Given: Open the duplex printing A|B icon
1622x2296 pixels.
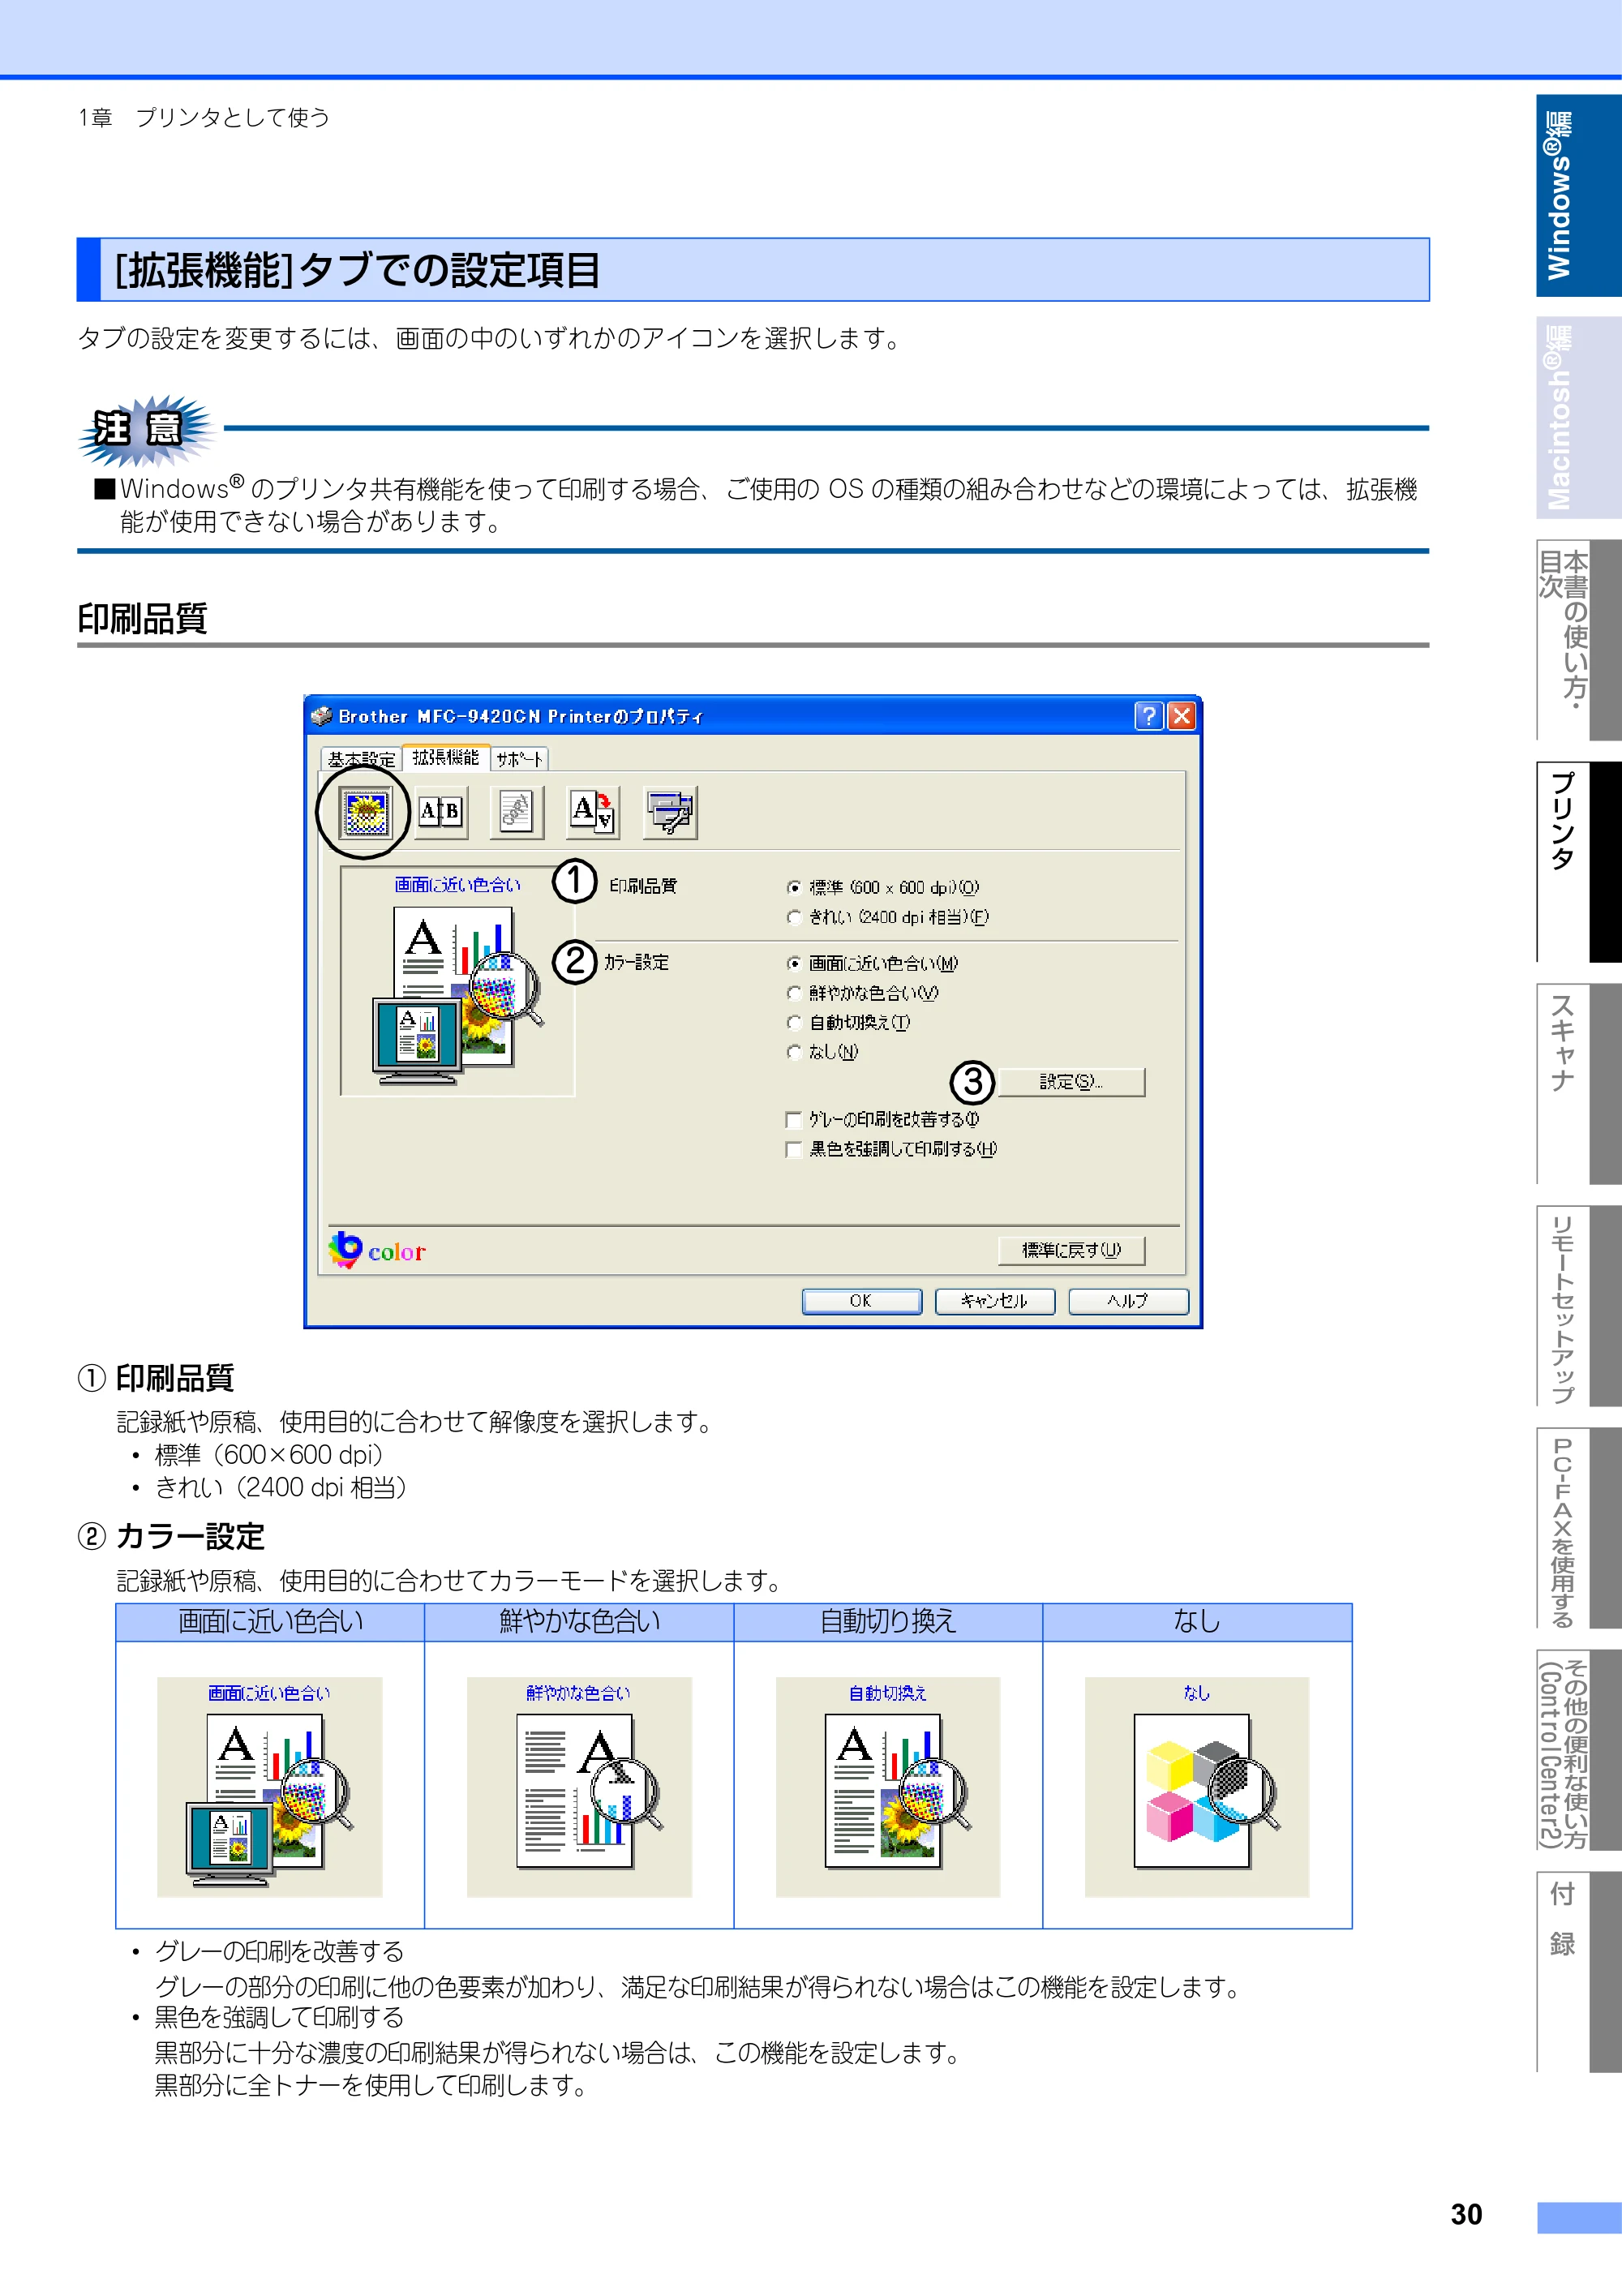Looking at the screenshot, I should [440, 812].
